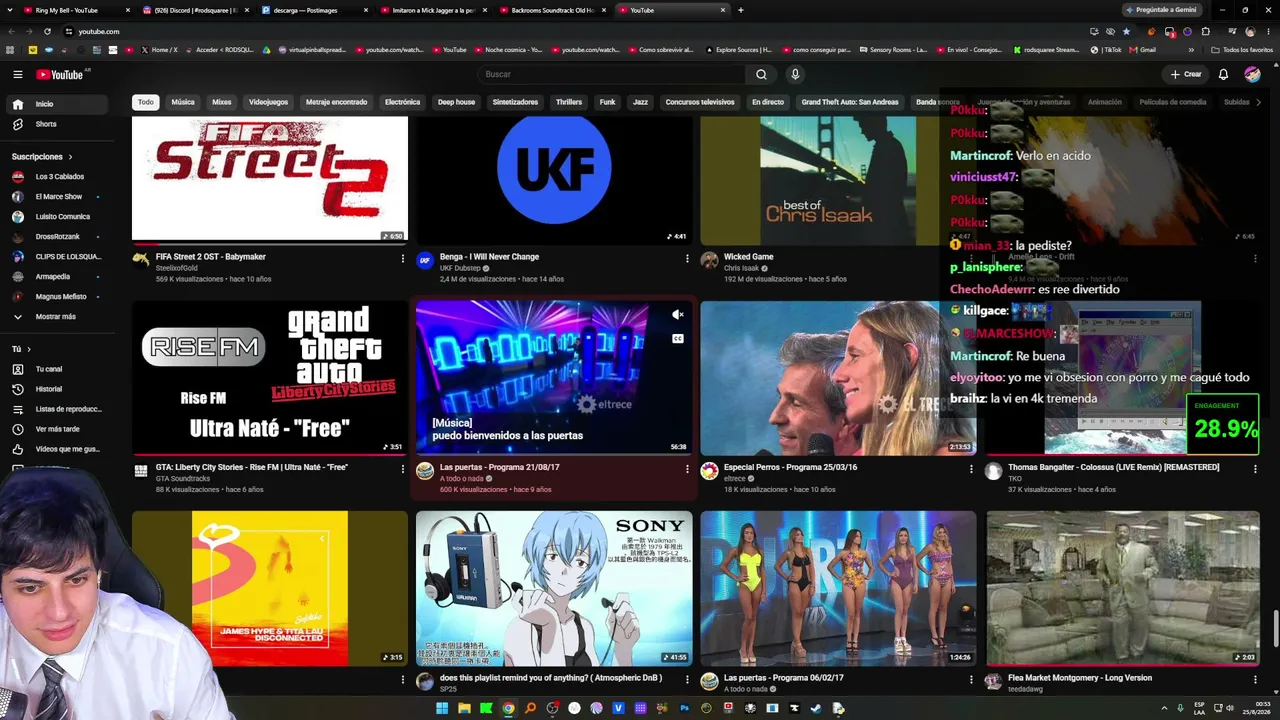1280x720 pixels.
Task: Click Pregúntale a Gemini button
Action: 1161,10
